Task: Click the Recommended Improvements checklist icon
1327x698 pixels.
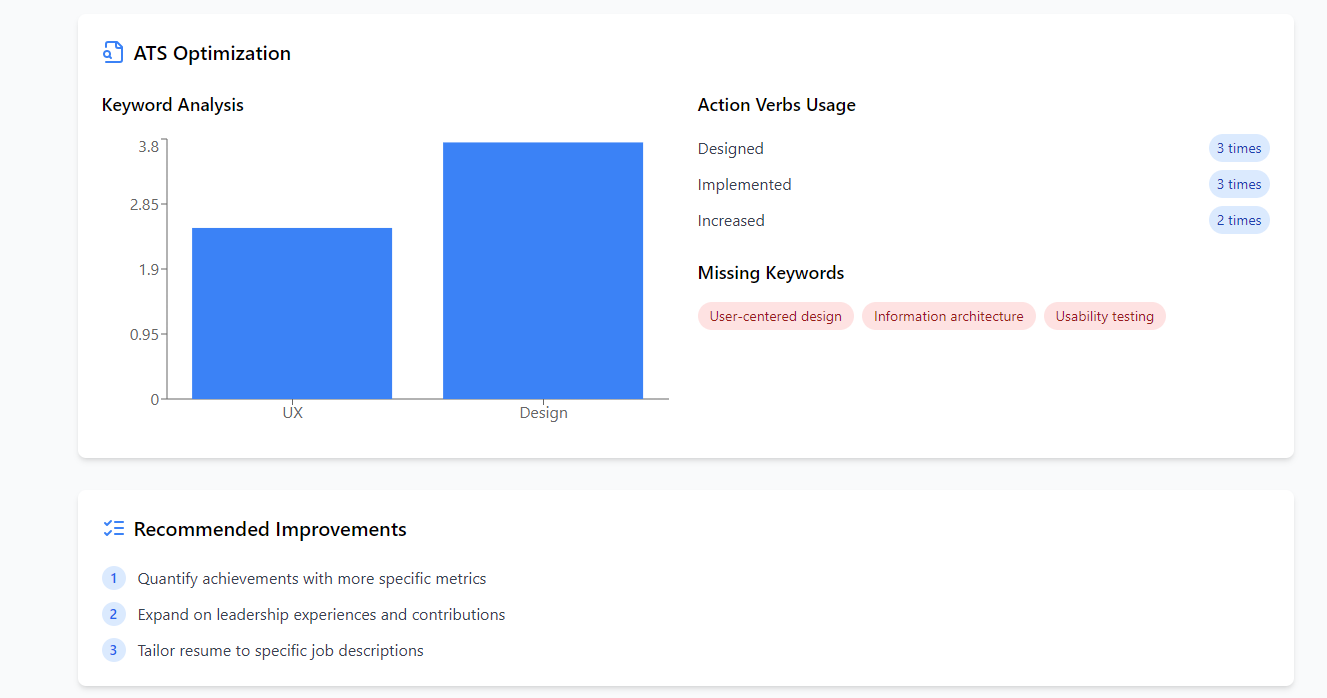Action: pyautogui.click(x=113, y=529)
